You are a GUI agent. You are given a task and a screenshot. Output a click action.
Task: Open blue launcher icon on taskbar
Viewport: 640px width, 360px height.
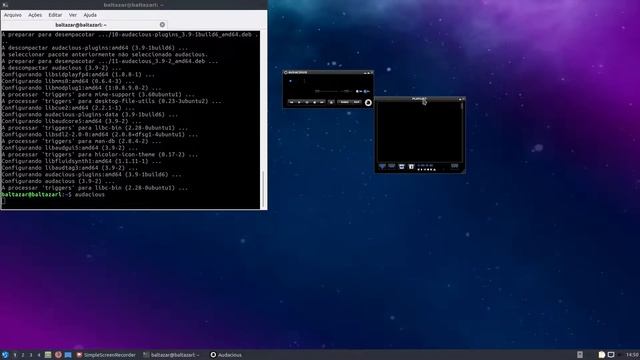point(68,355)
